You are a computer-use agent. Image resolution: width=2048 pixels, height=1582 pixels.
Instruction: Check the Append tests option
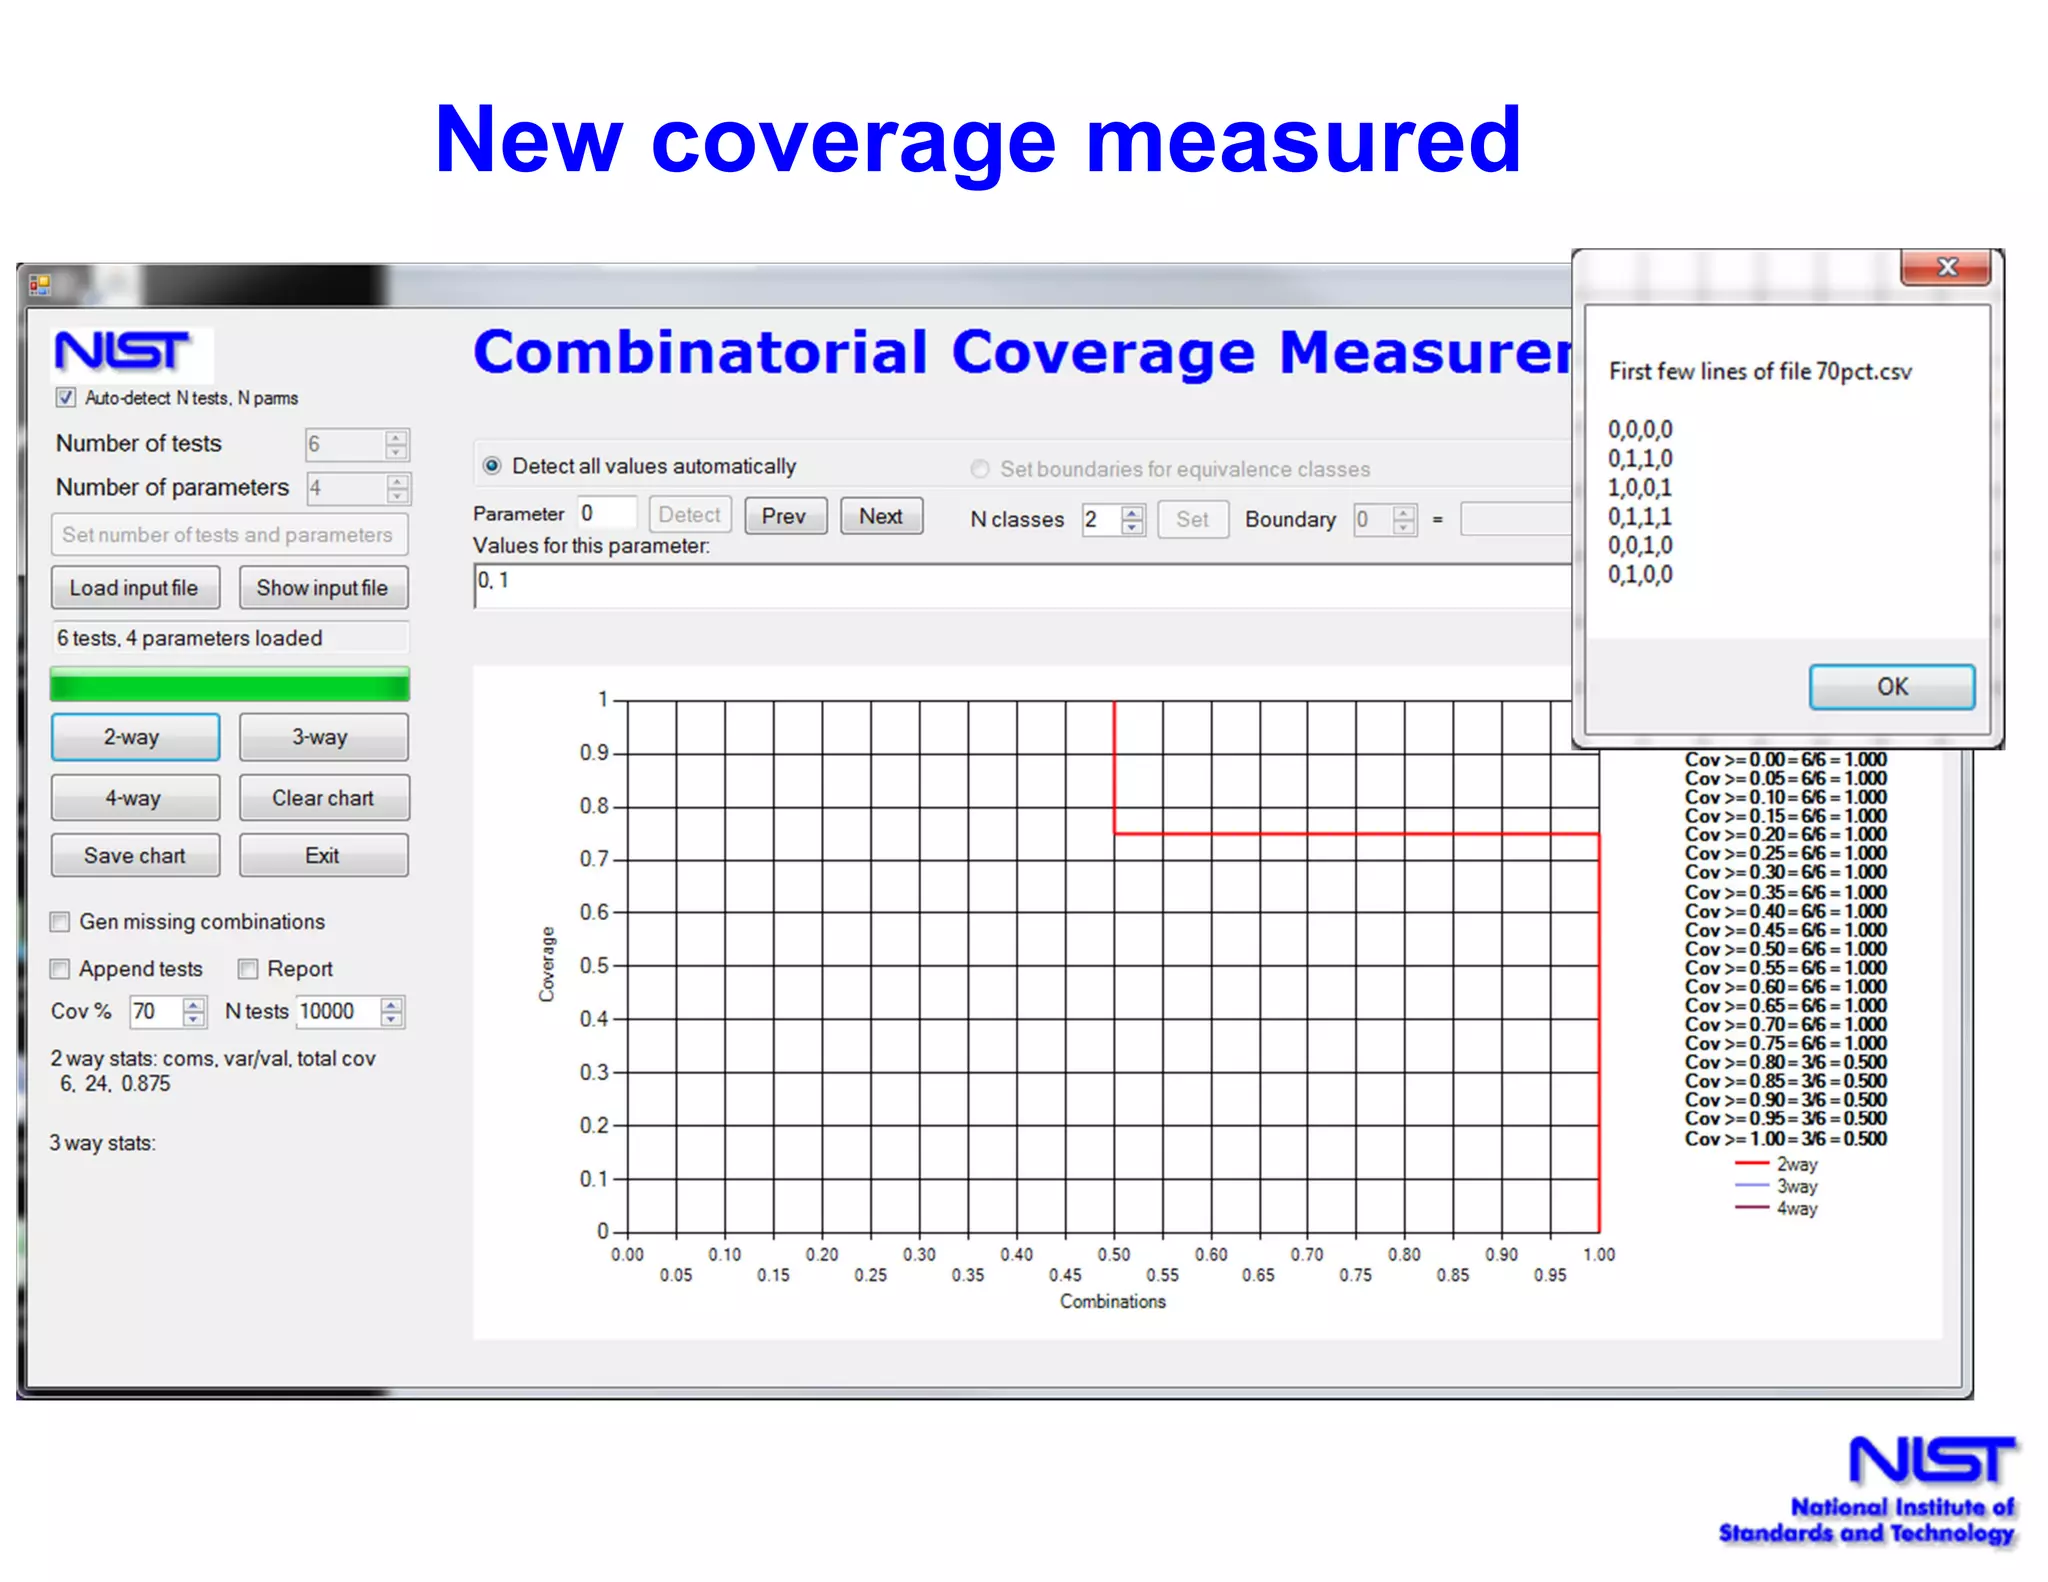pyautogui.click(x=60, y=968)
